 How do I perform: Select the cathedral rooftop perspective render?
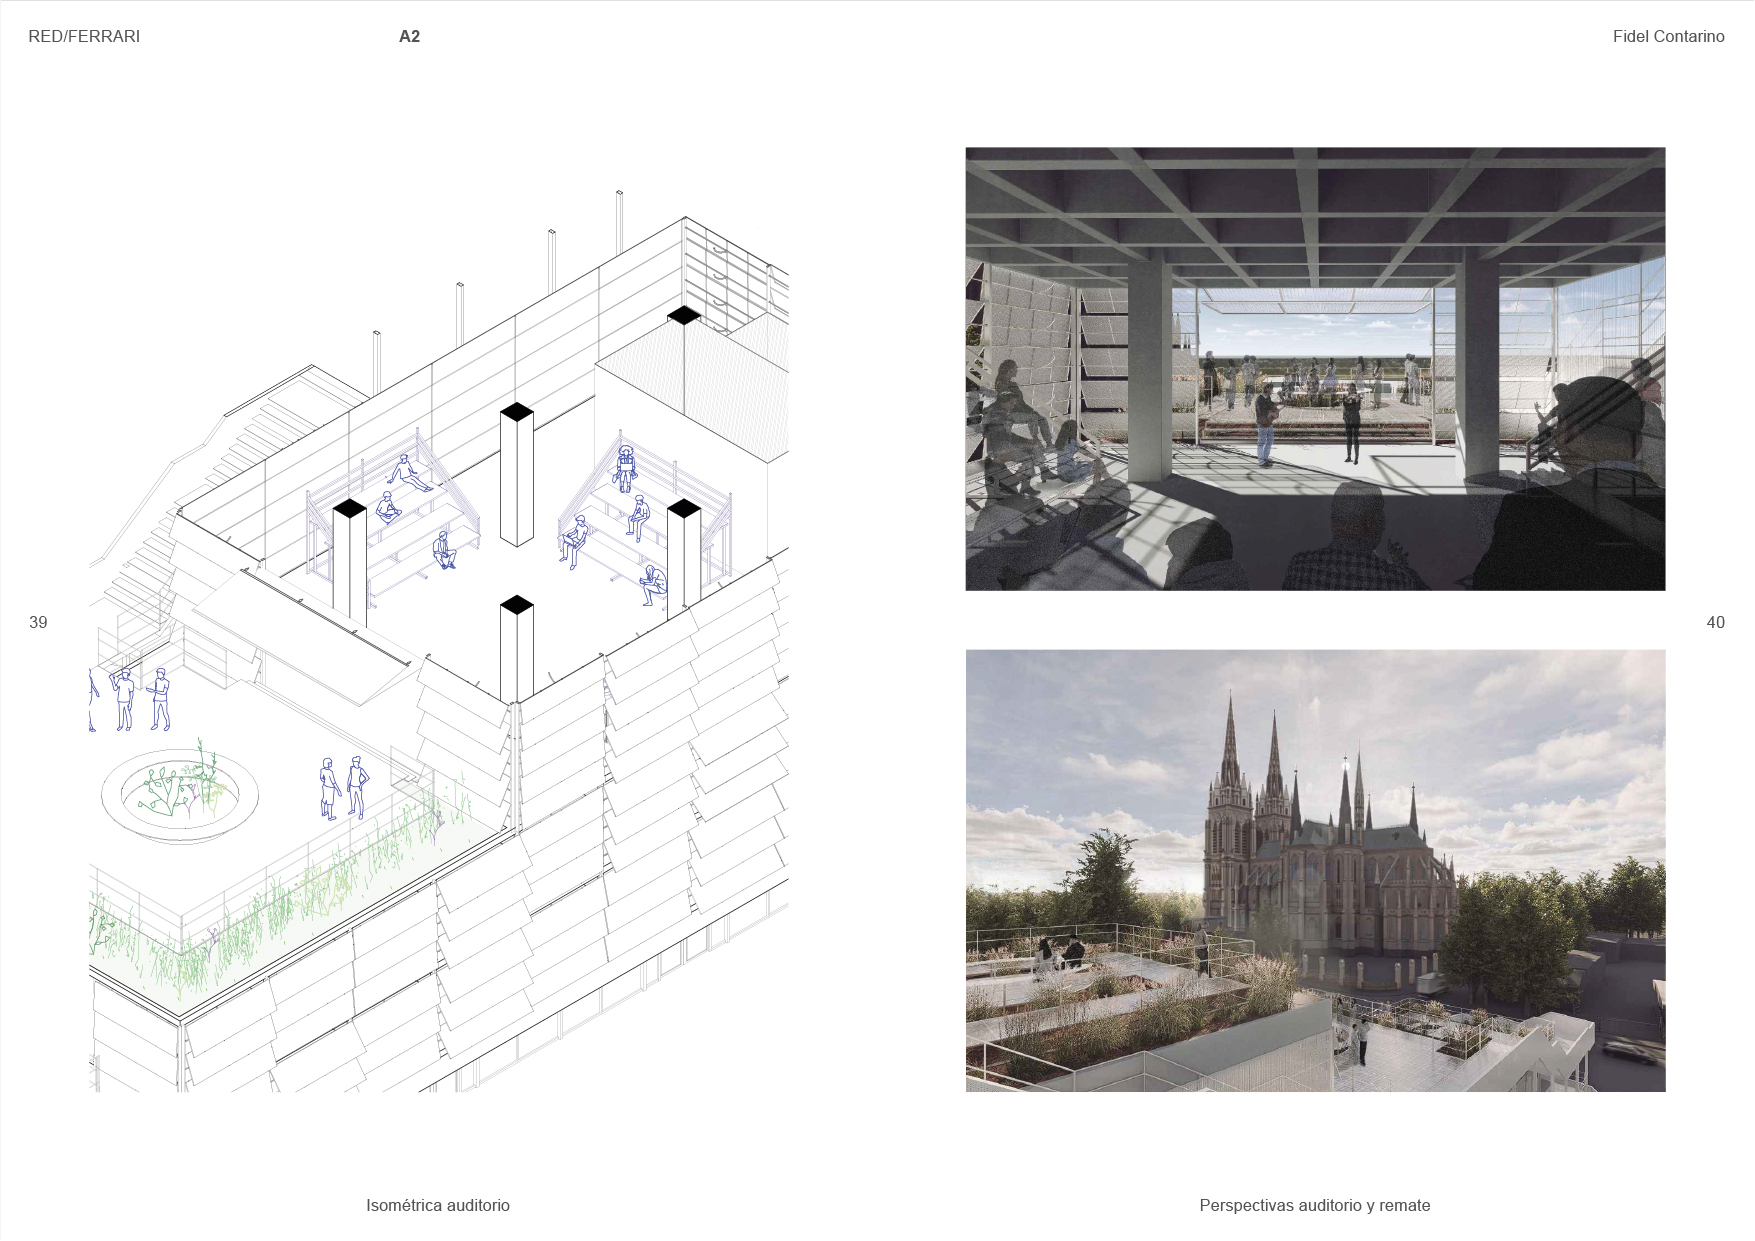pos(1315,870)
